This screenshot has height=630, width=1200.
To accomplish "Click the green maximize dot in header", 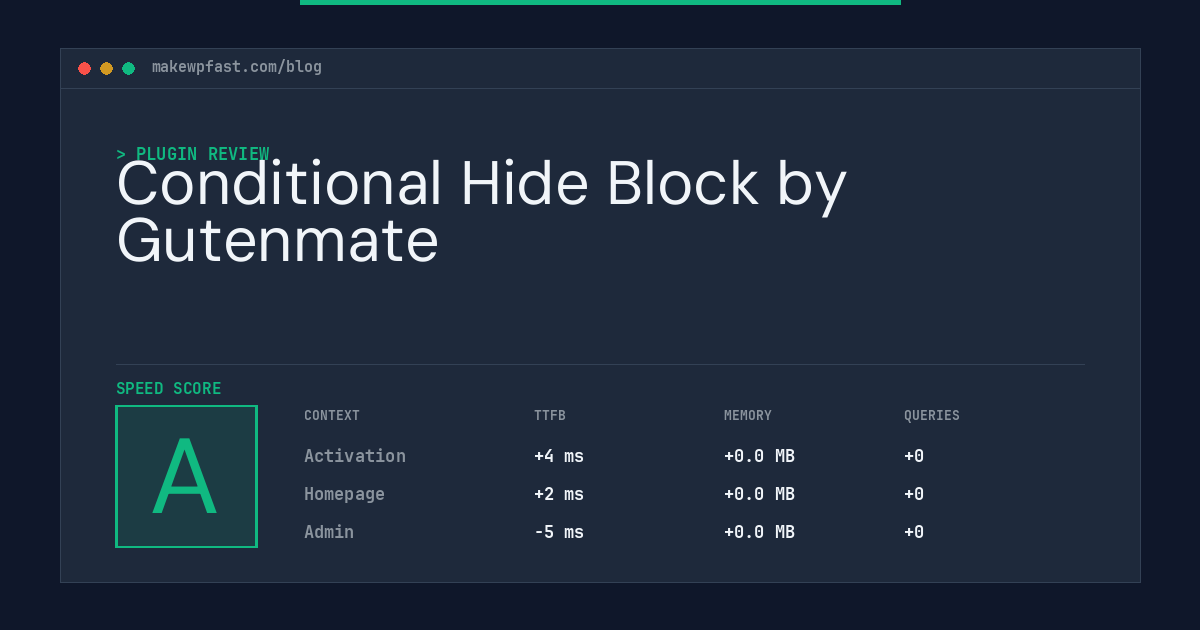I will coord(128,68).
